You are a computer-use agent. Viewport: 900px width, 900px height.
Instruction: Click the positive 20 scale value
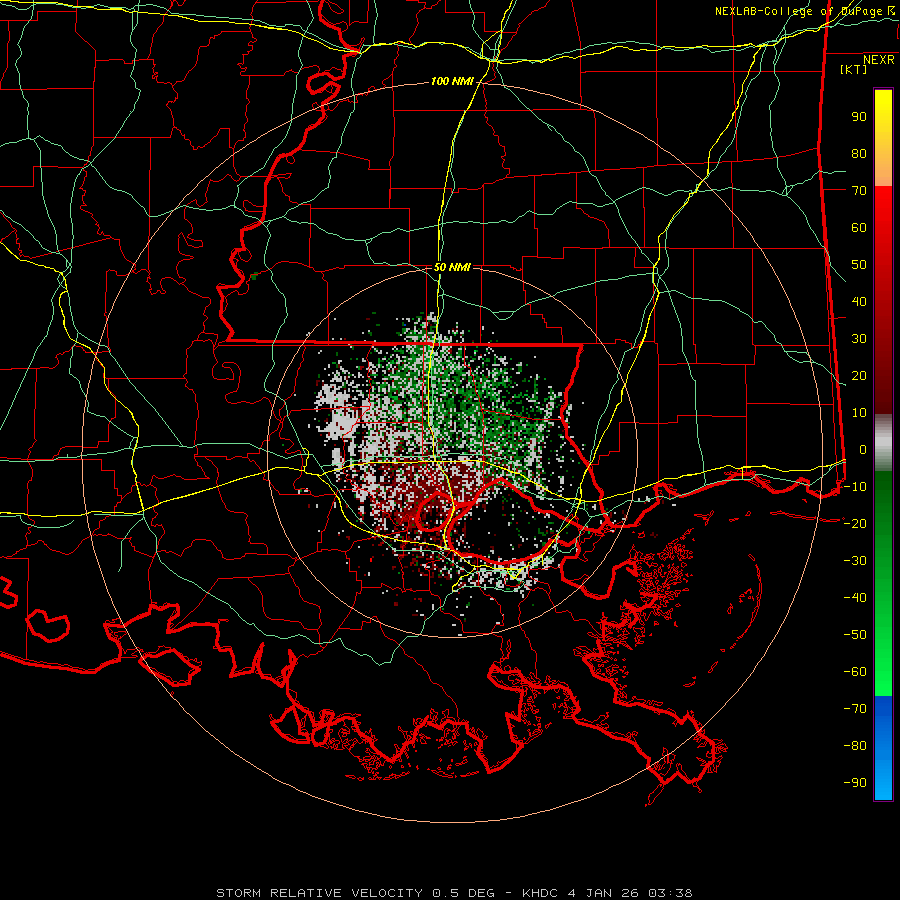tap(859, 375)
